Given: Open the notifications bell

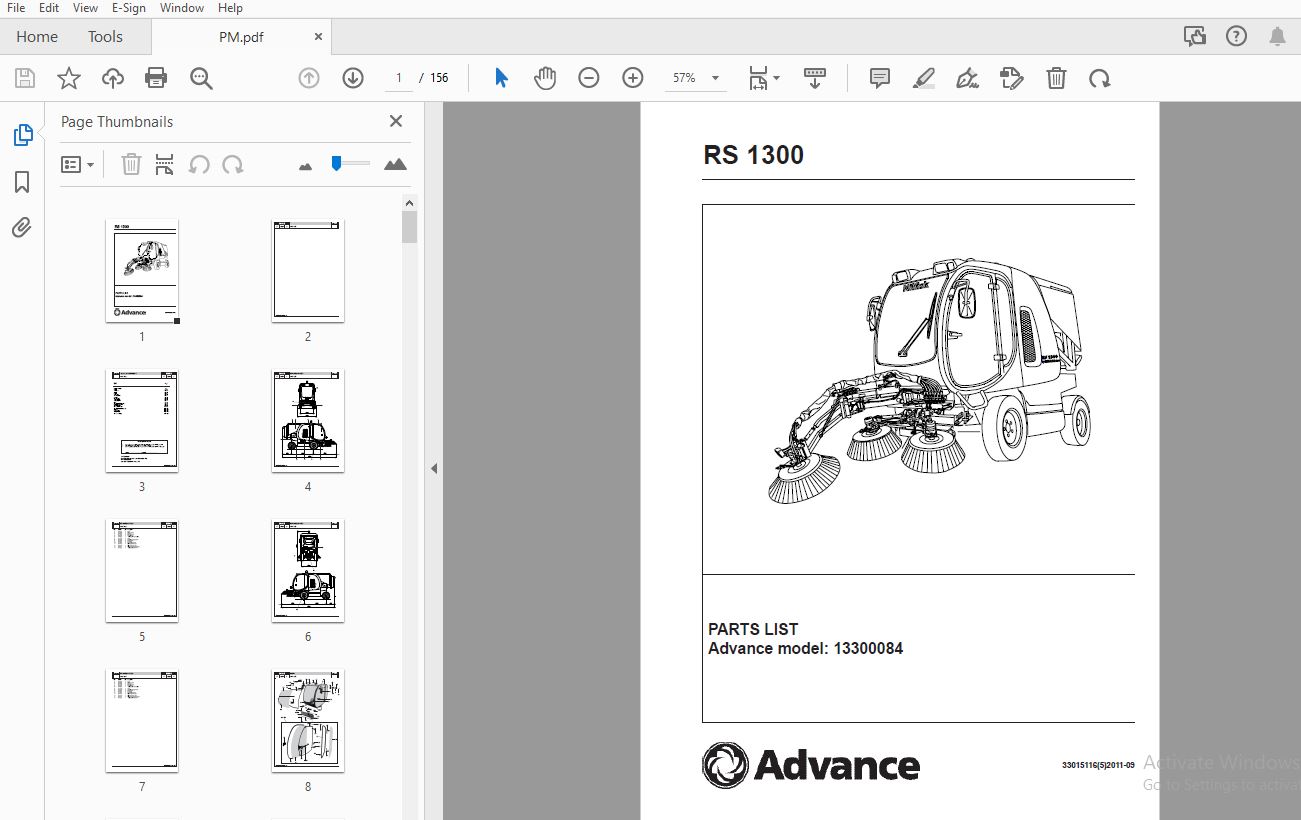Looking at the screenshot, I should click(x=1277, y=36).
